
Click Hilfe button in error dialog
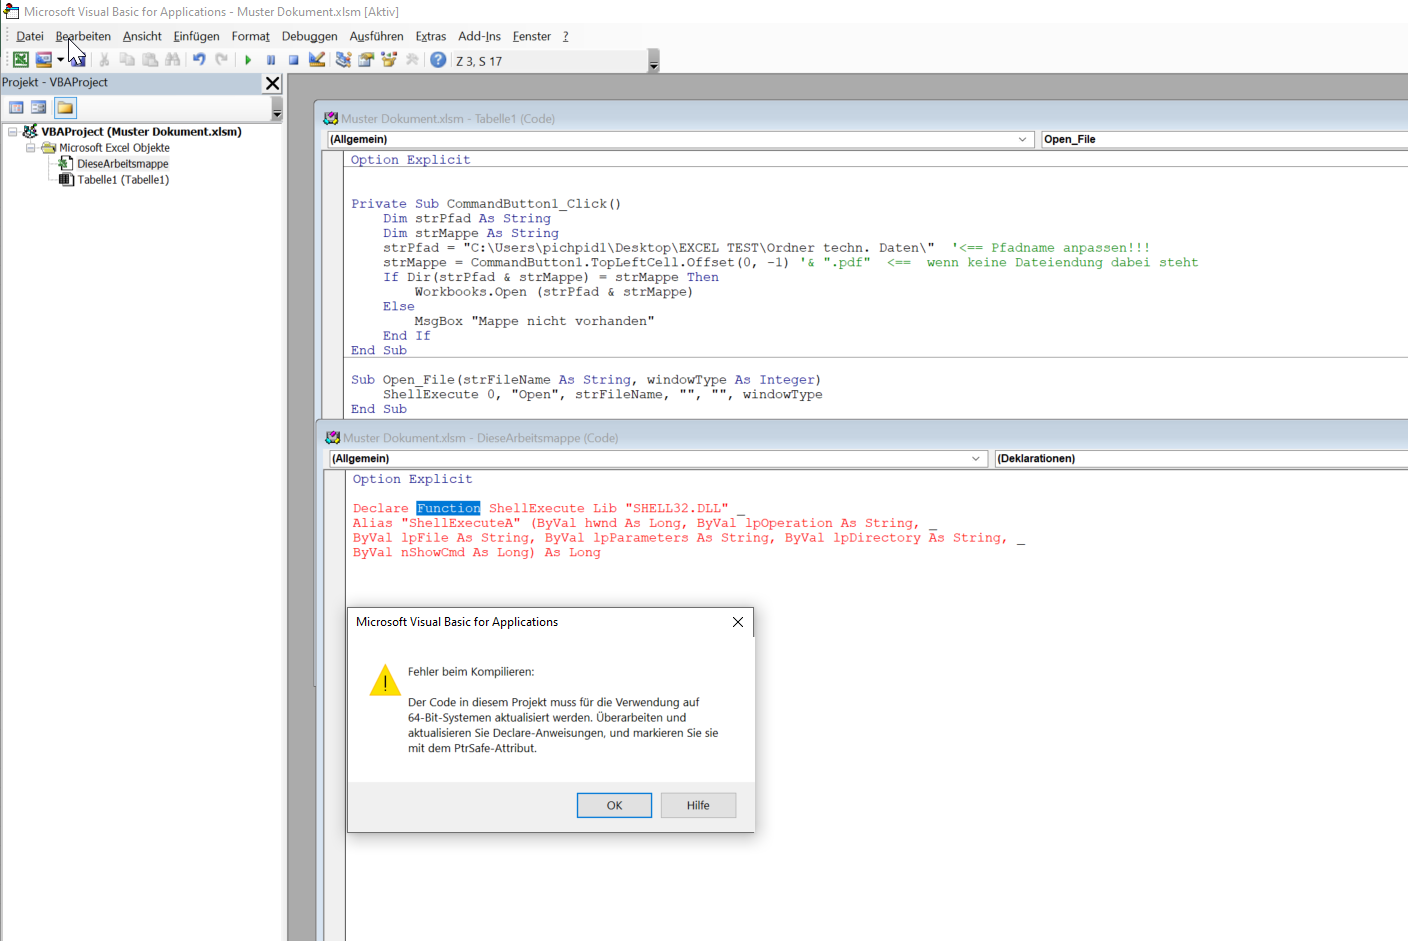698,805
